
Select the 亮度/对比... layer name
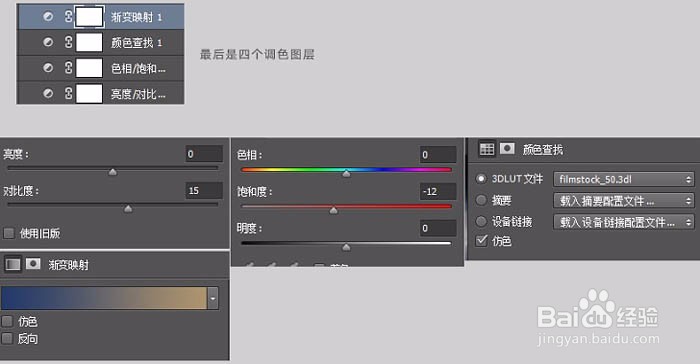[x=138, y=94]
